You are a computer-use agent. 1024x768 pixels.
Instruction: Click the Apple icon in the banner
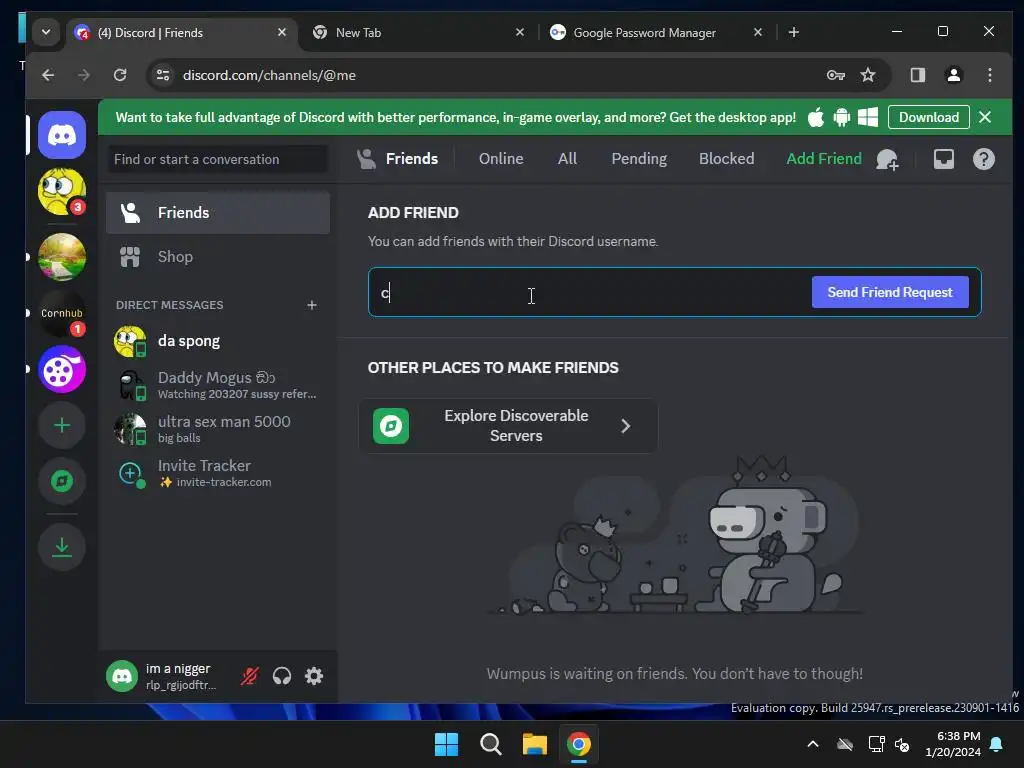[816, 118]
